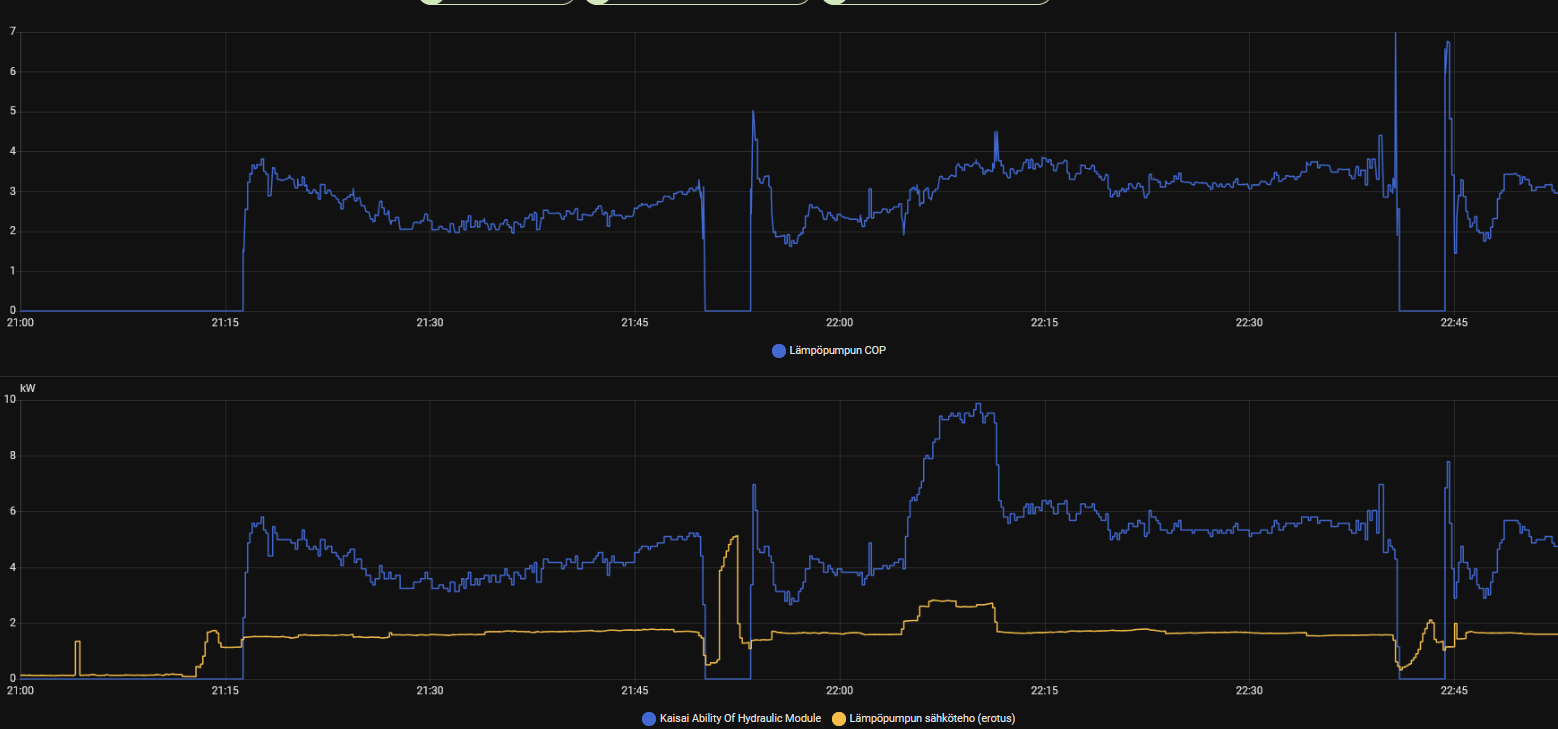This screenshot has width=1558, height=729.
Task: Click the 10 kW peak of the blue power line
Action: [x=979, y=405]
